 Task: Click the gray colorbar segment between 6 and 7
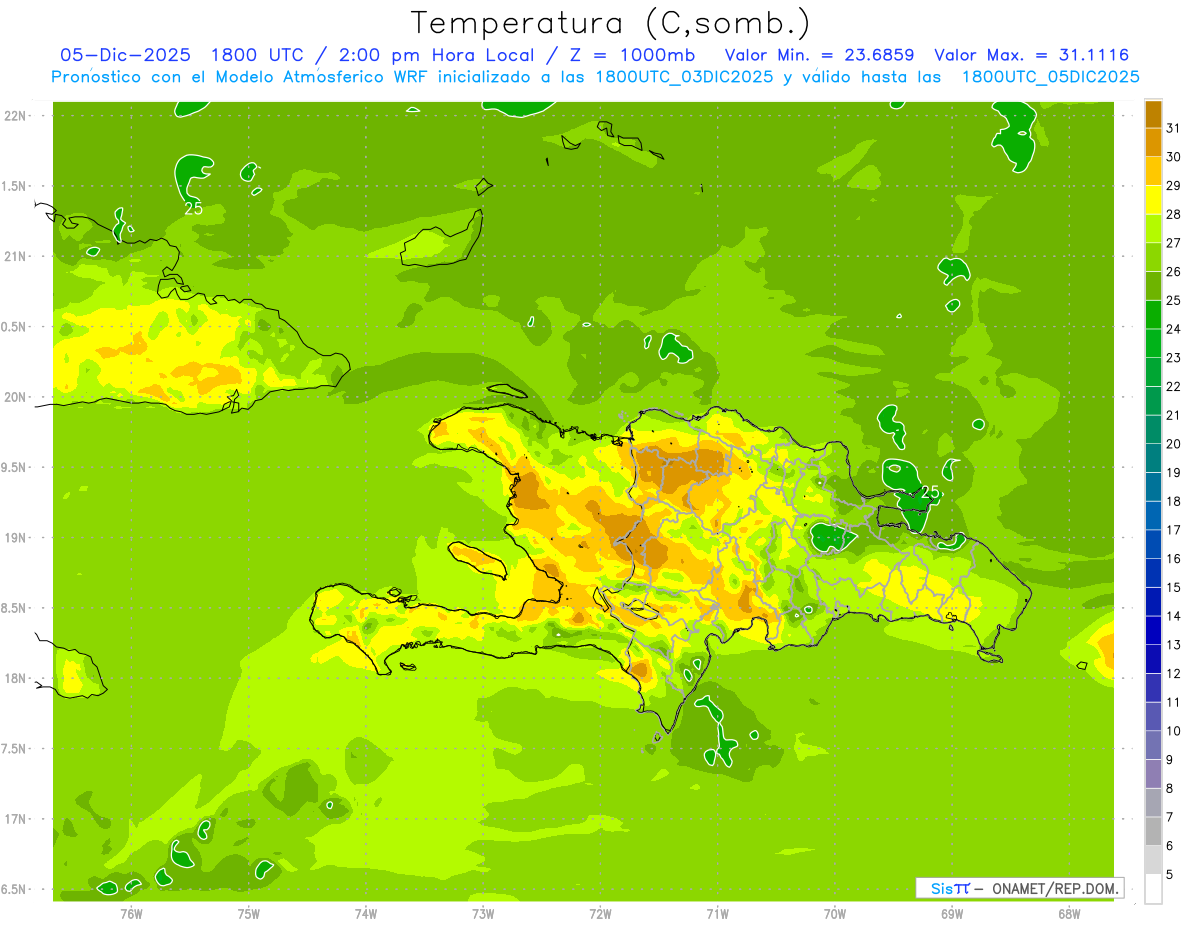click(x=1153, y=831)
